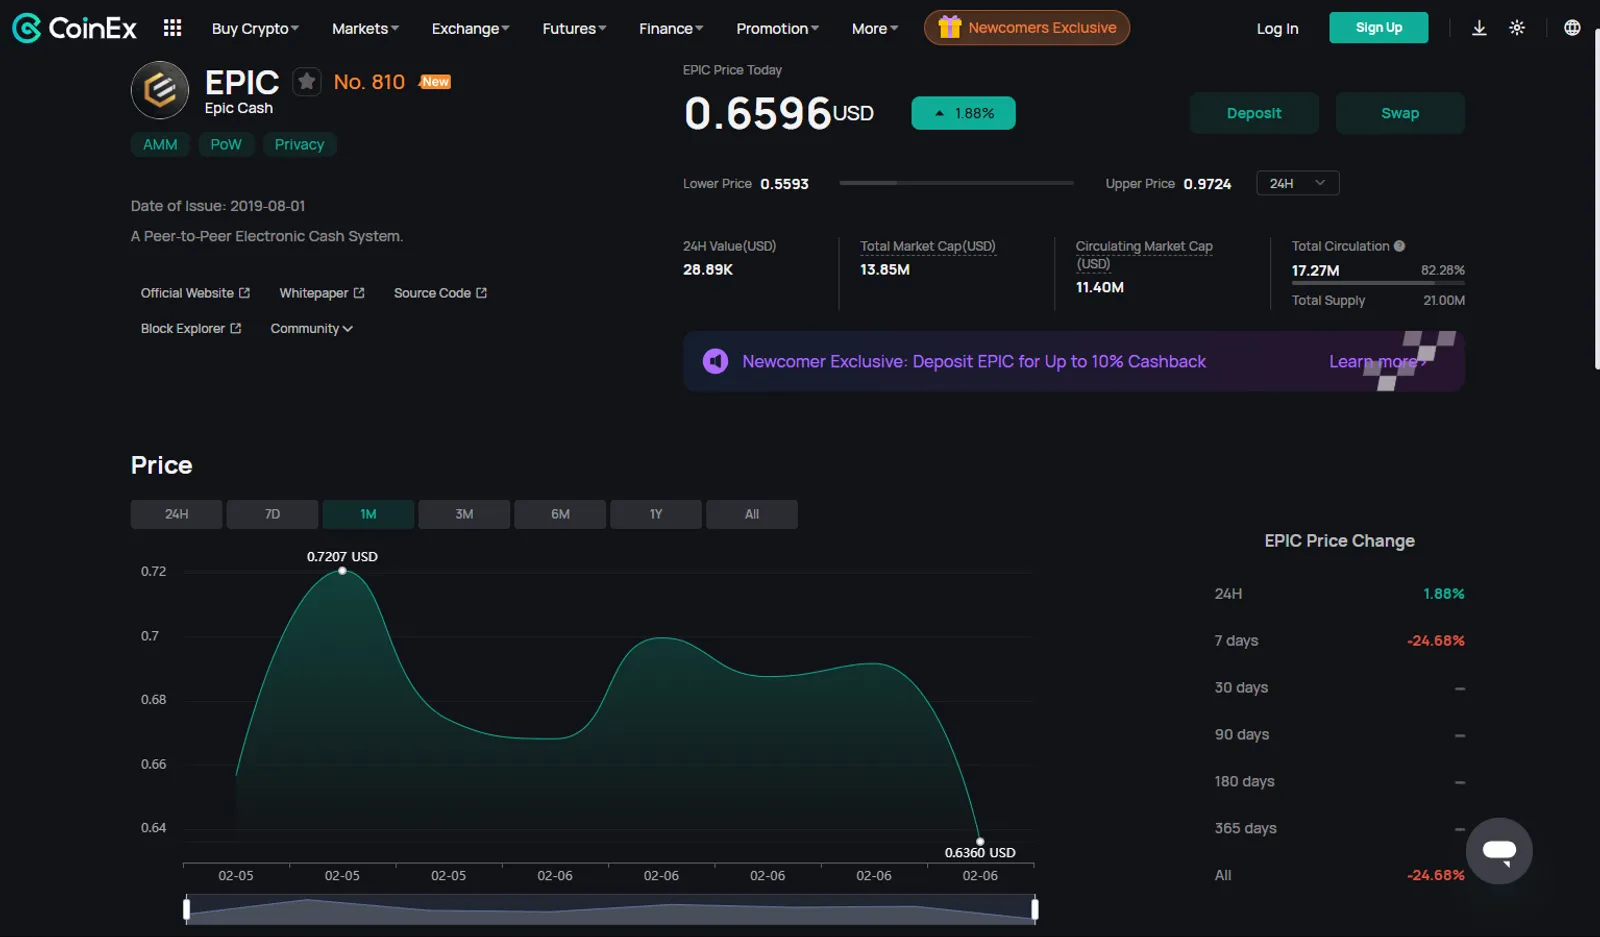This screenshot has width=1600, height=937.
Task: Open the Whitepaper link
Action: point(322,293)
